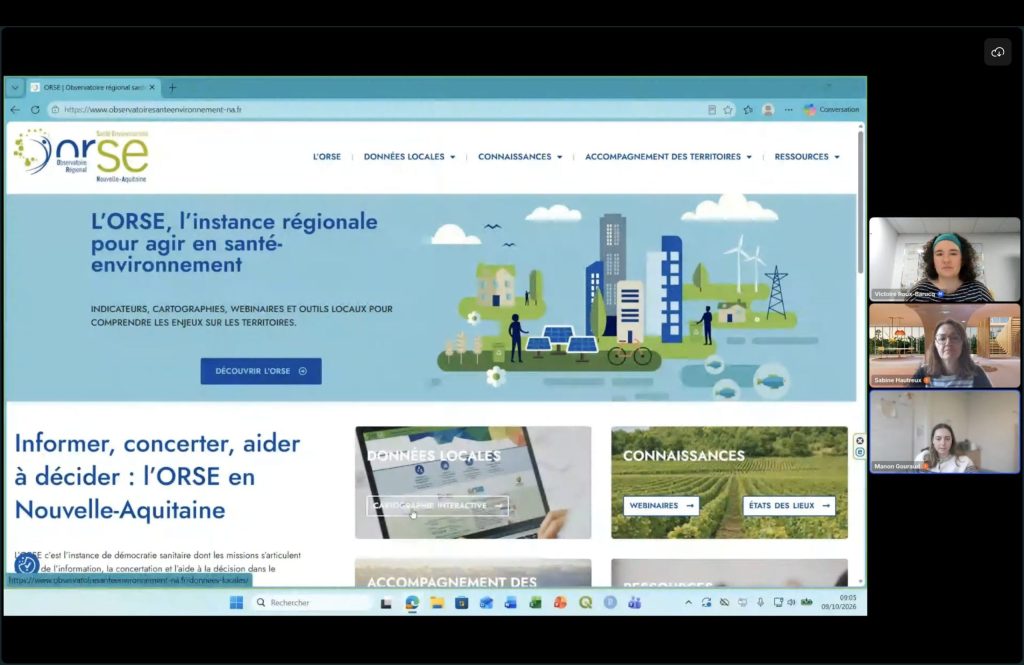Expand Accompagnement des territoires menu
Image resolution: width=1024 pixels, height=665 pixels.
[x=668, y=157]
